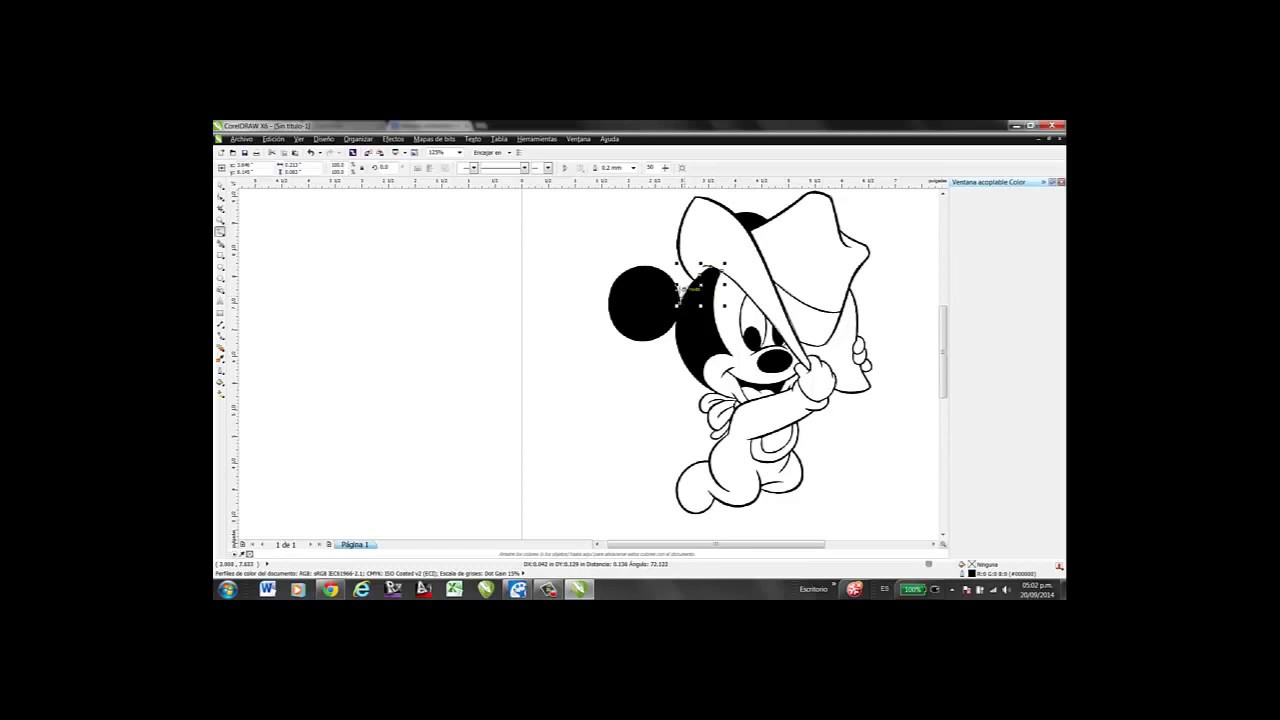This screenshot has width=1280, height=720.
Task: Open the Efectos menu
Action: coord(393,139)
